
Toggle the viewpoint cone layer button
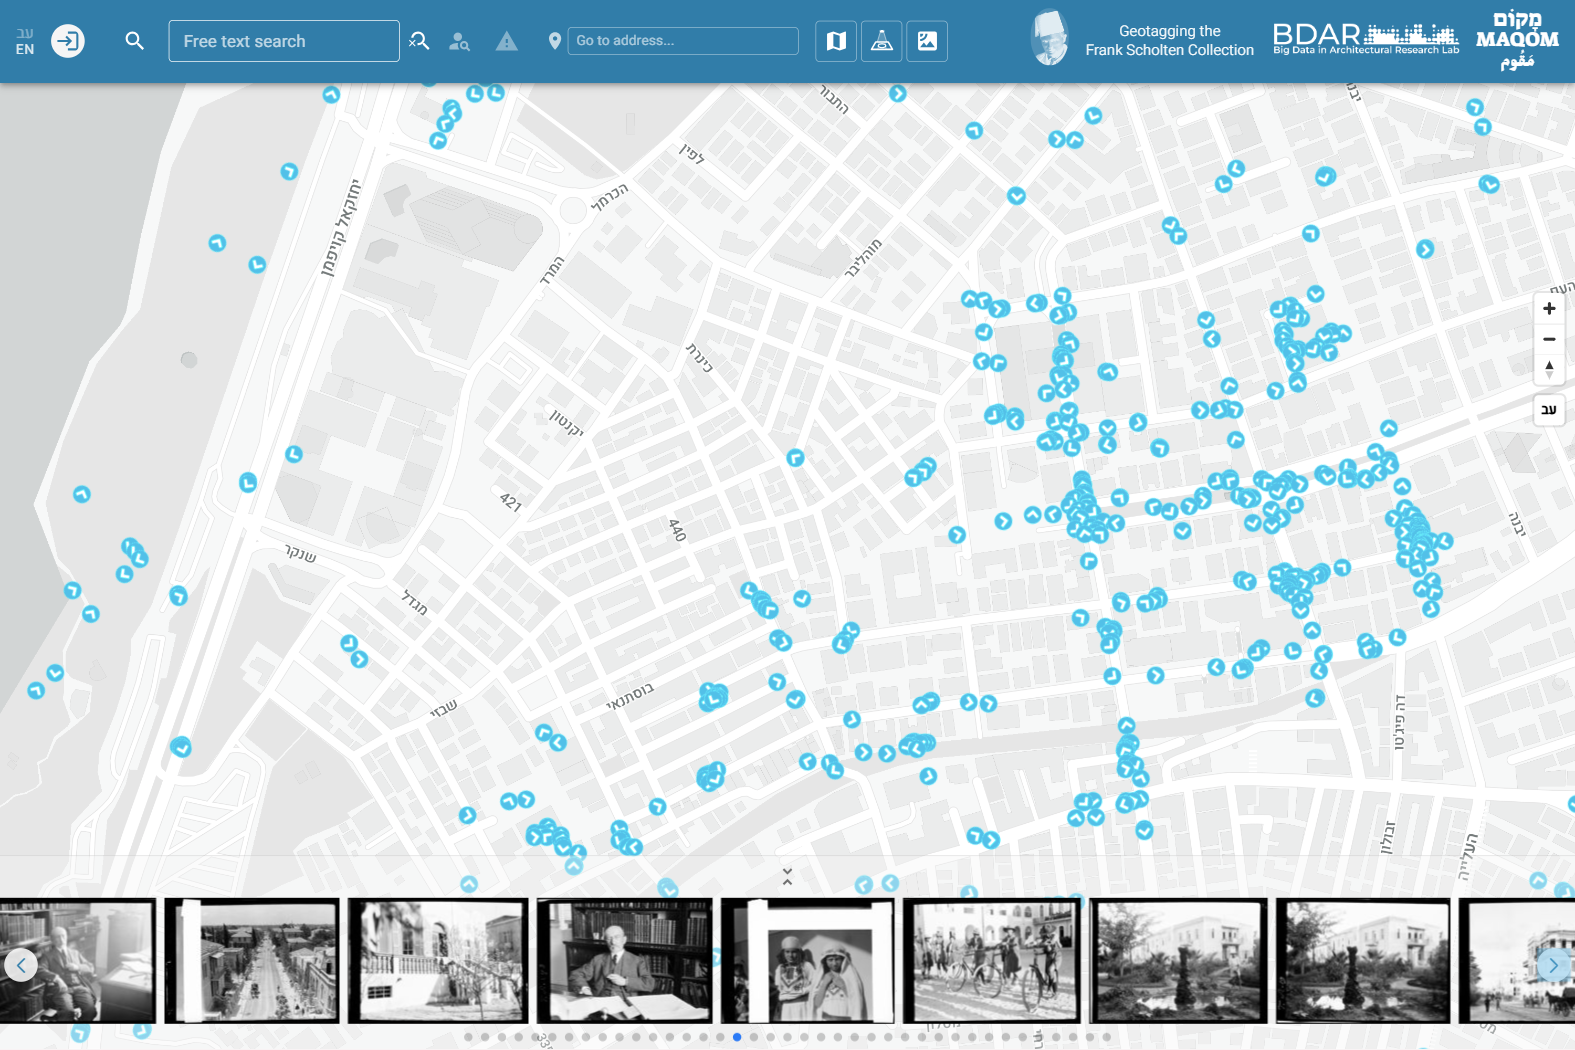[x=882, y=41]
